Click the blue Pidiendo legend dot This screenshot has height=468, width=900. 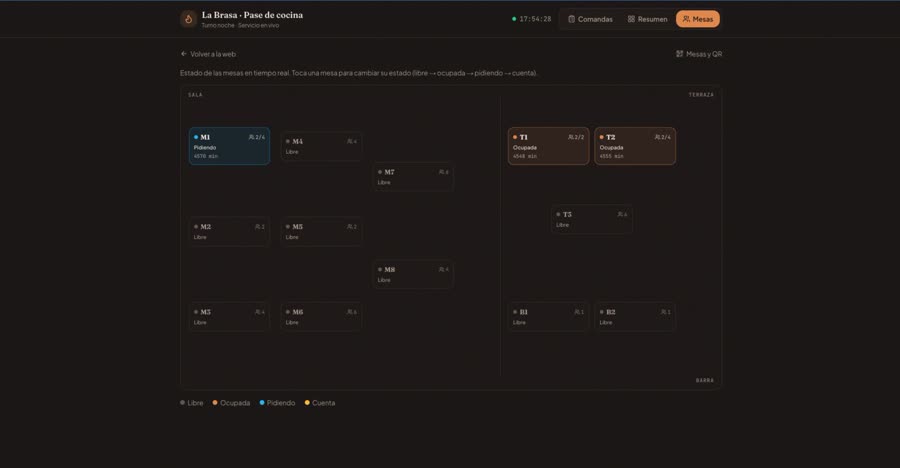coord(262,403)
